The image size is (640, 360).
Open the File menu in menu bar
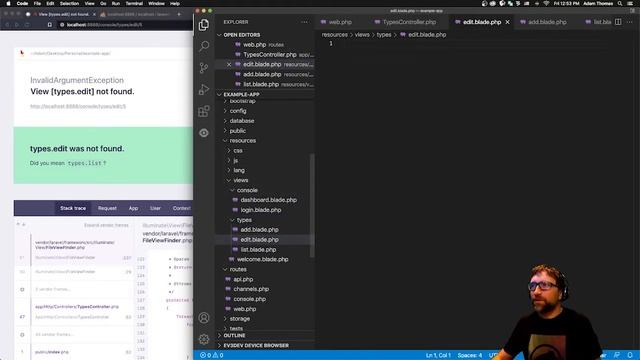coord(37,3)
